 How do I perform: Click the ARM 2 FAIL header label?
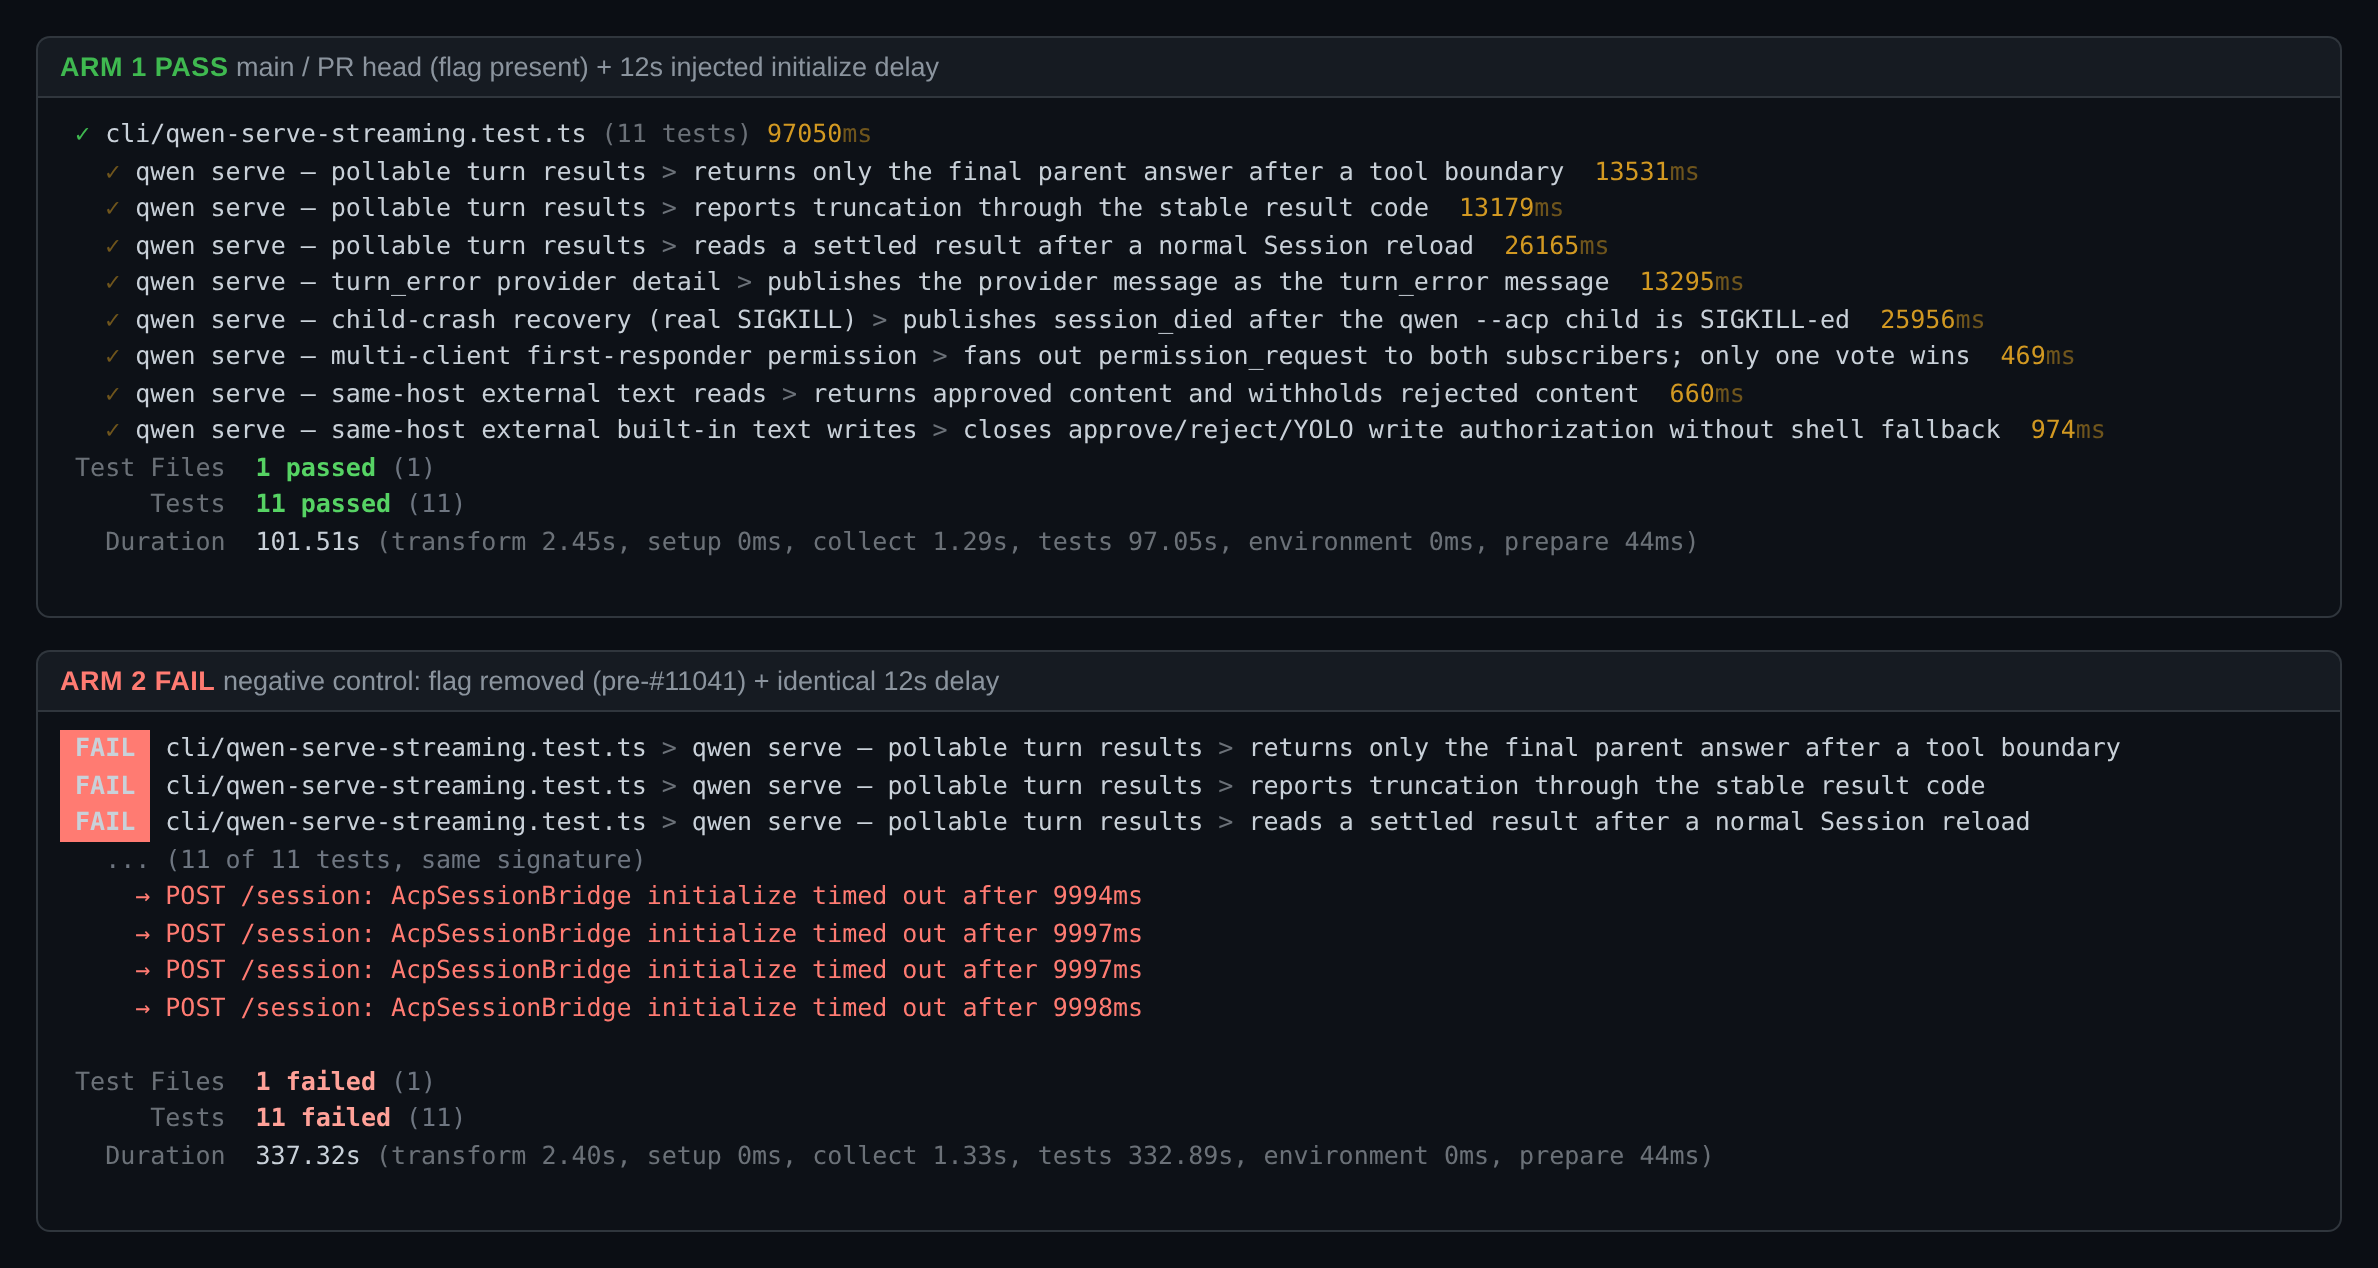coord(137,681)
